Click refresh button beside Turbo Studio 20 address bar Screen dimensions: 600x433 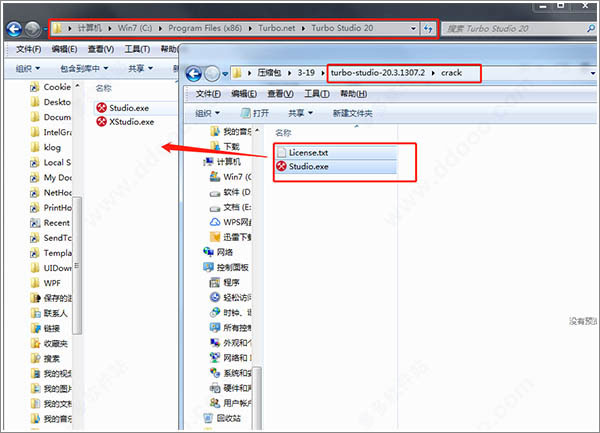click(x=428, y=28)
